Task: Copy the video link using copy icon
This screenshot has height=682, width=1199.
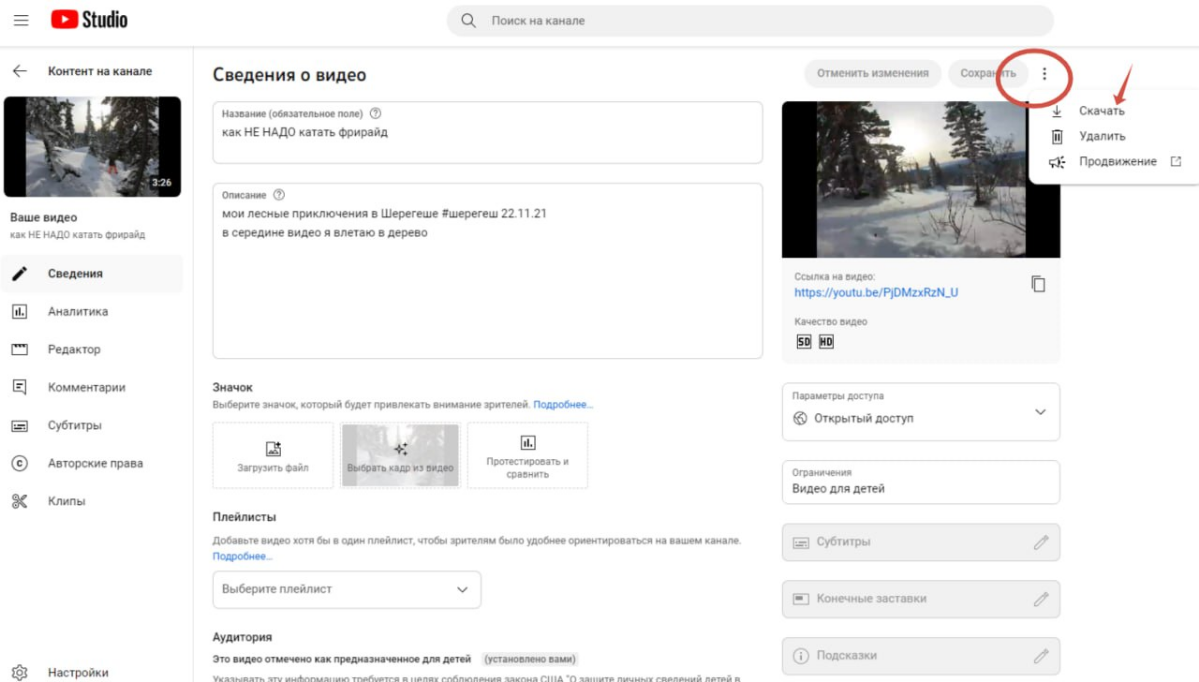Action: (1038, 284)
